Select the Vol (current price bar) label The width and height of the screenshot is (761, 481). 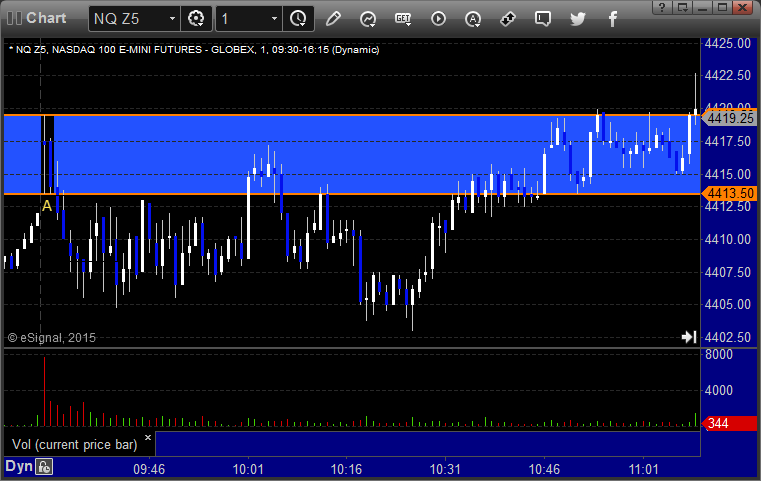(75, 445)
